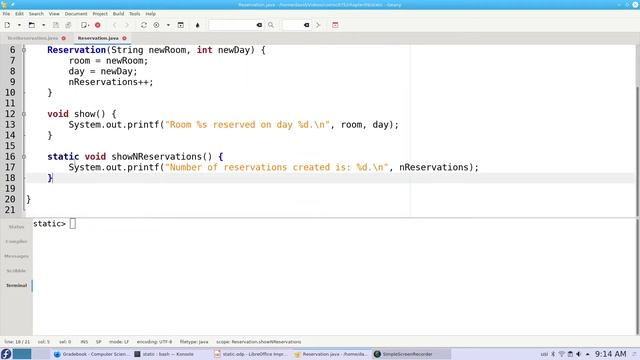Click the 'room = newRoom;' line
640x360 pixels.
click(x=108, y=61)
